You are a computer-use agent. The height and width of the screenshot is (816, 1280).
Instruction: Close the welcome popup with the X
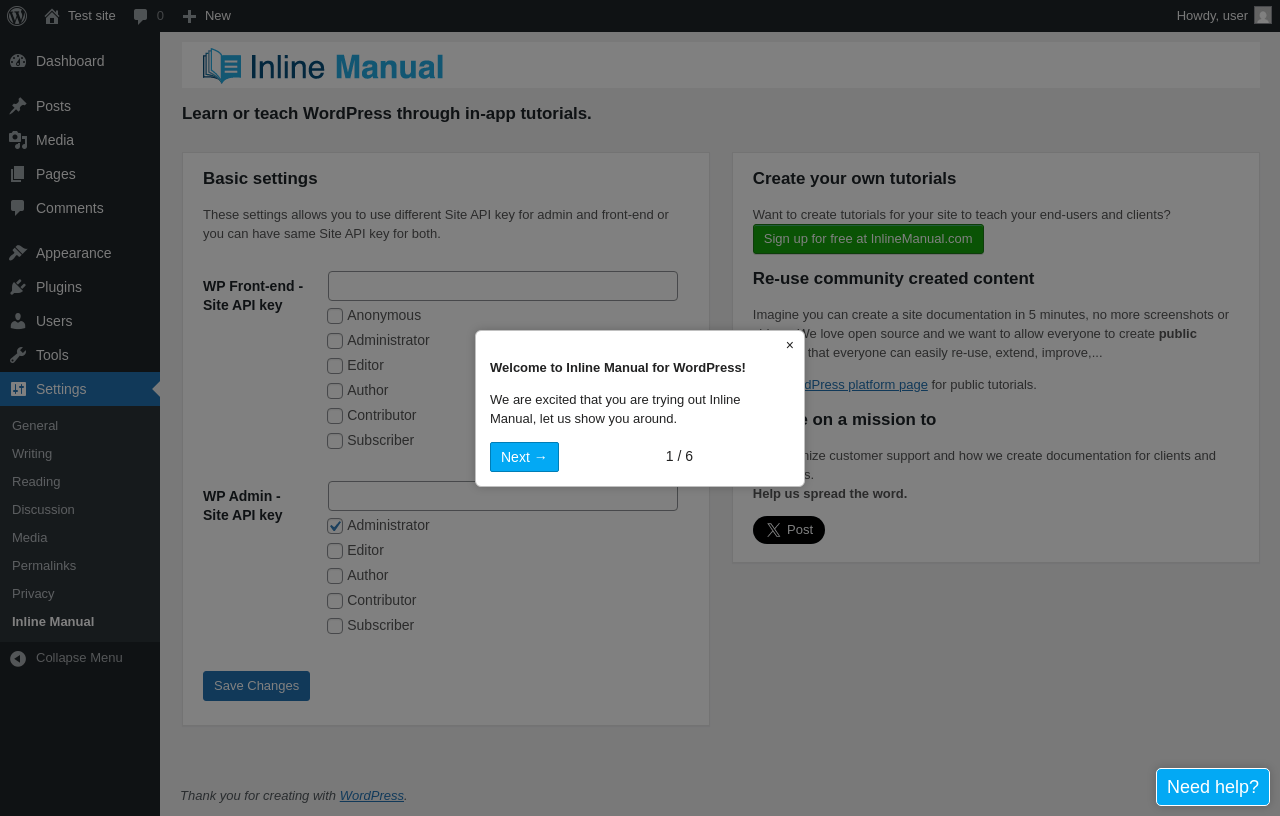[x=790, y=345]
